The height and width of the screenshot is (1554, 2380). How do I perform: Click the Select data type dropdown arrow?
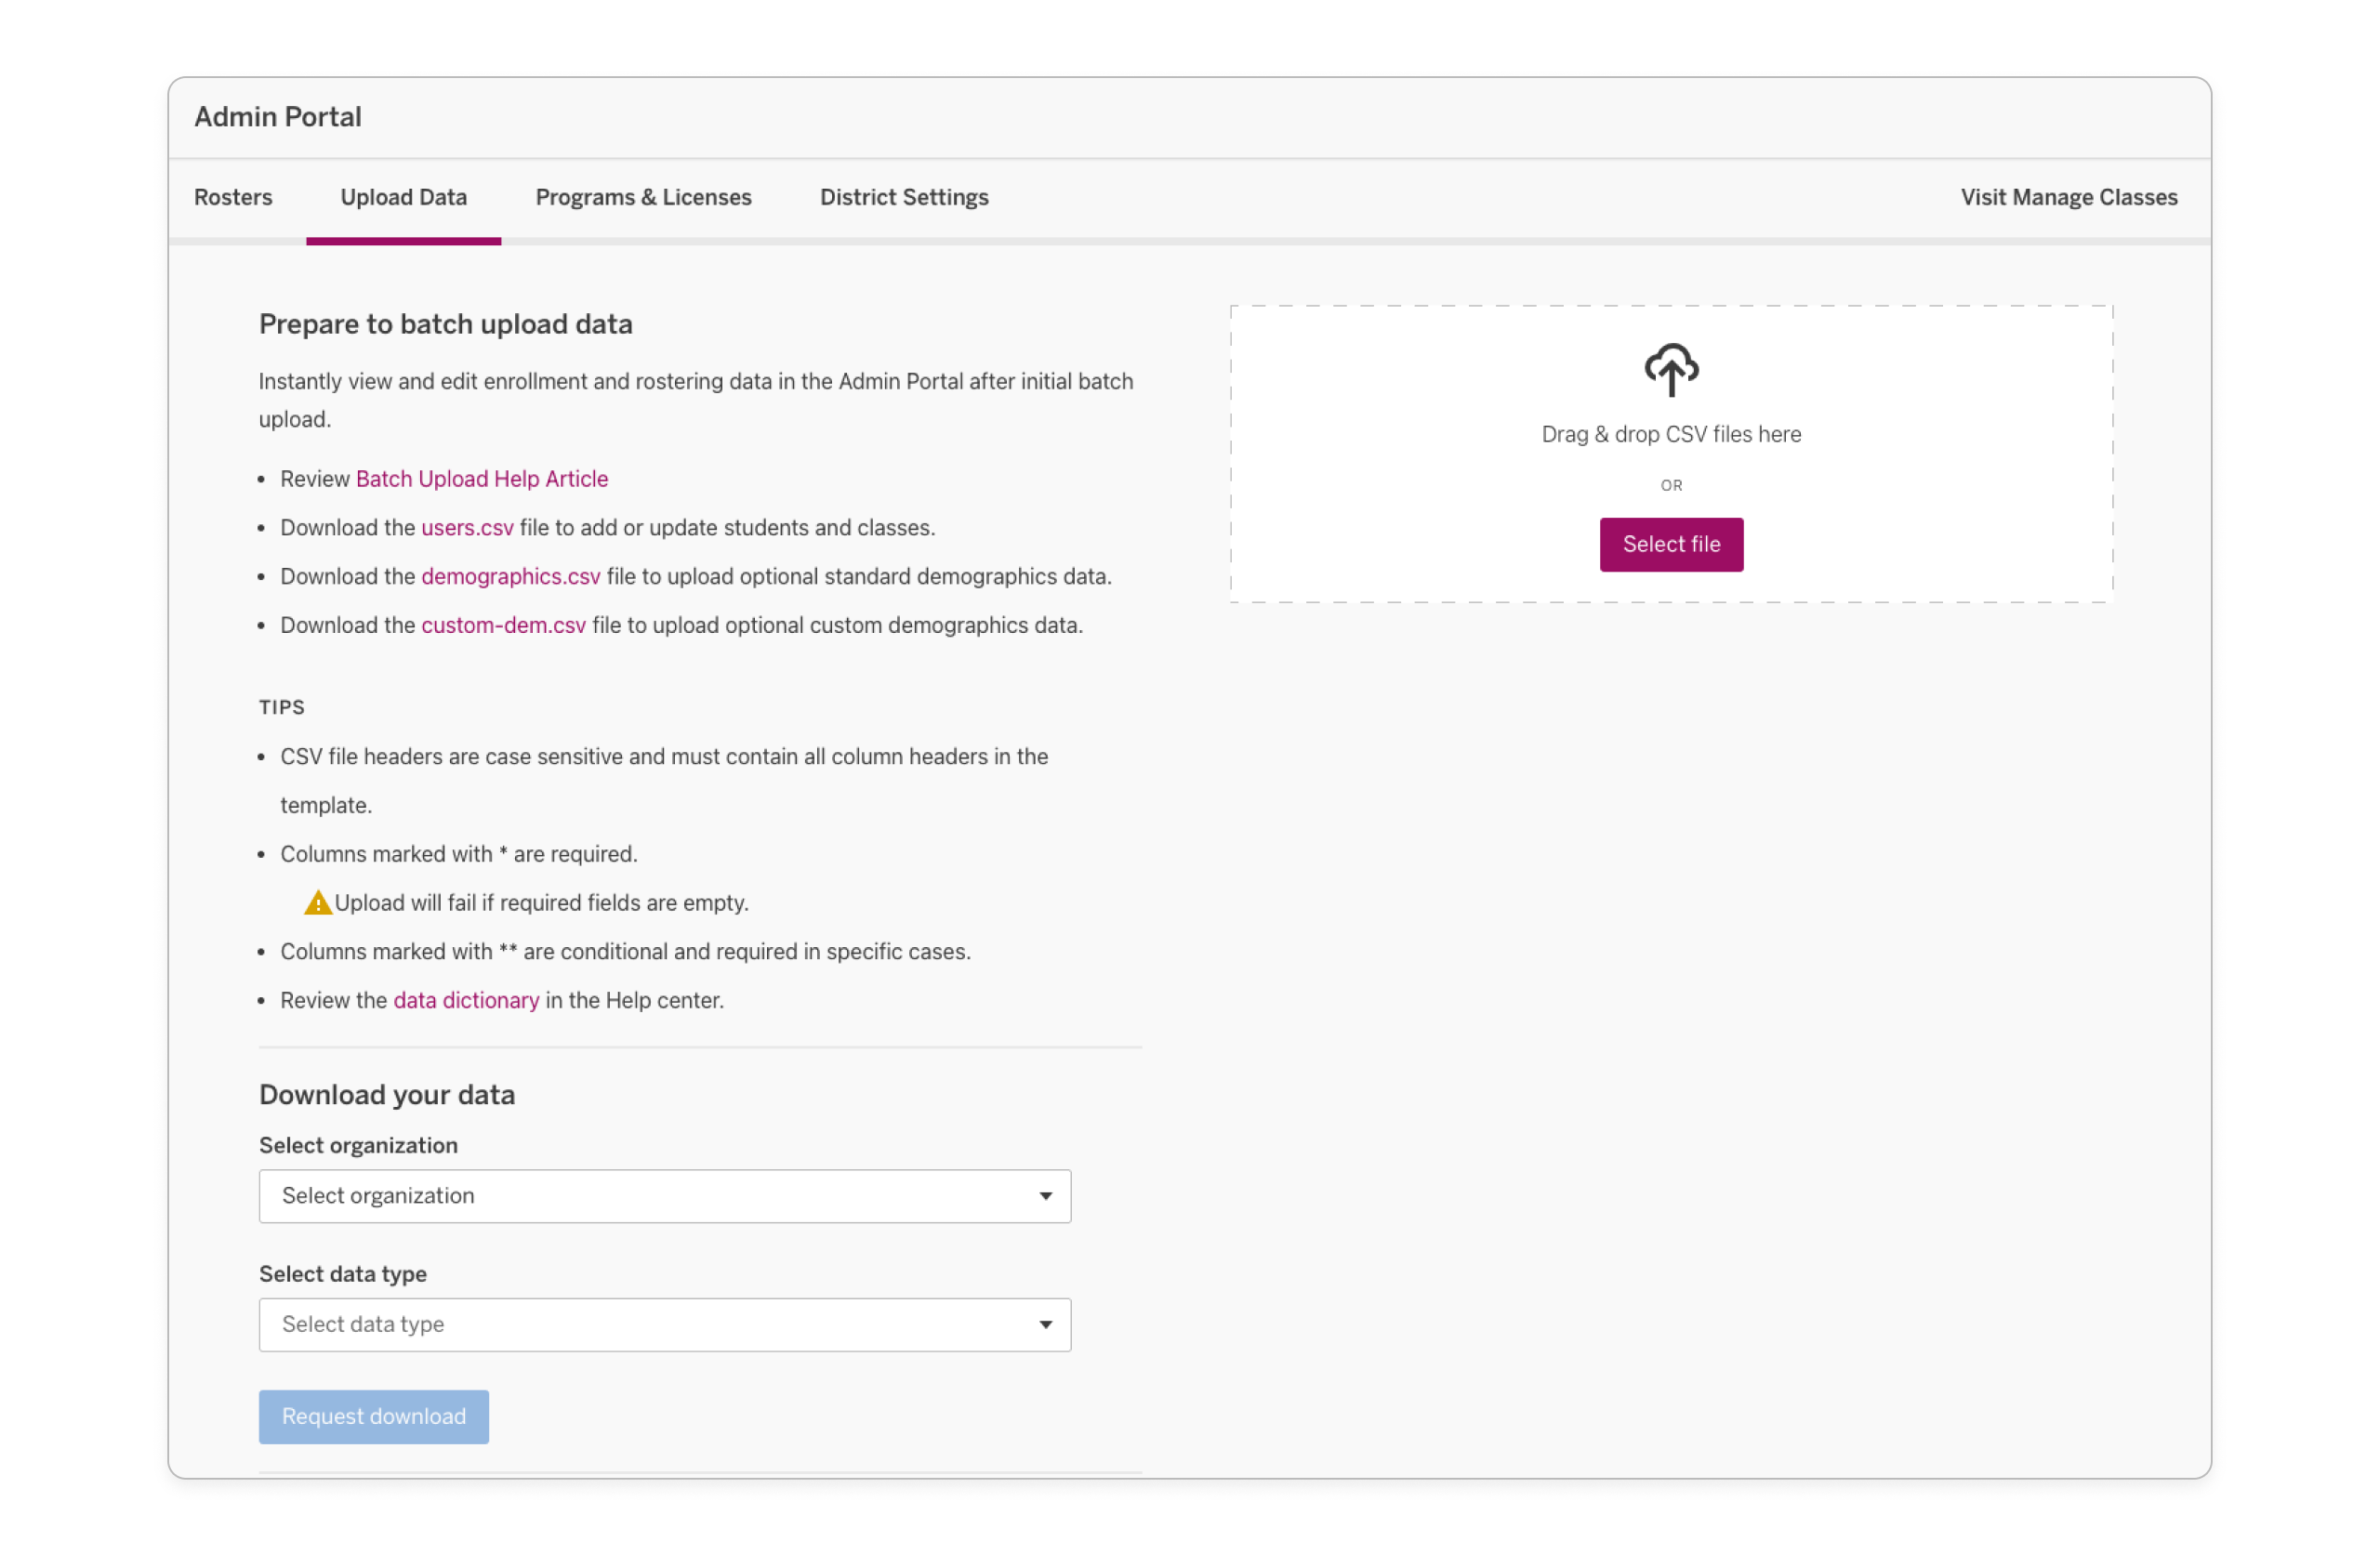1045,1324
